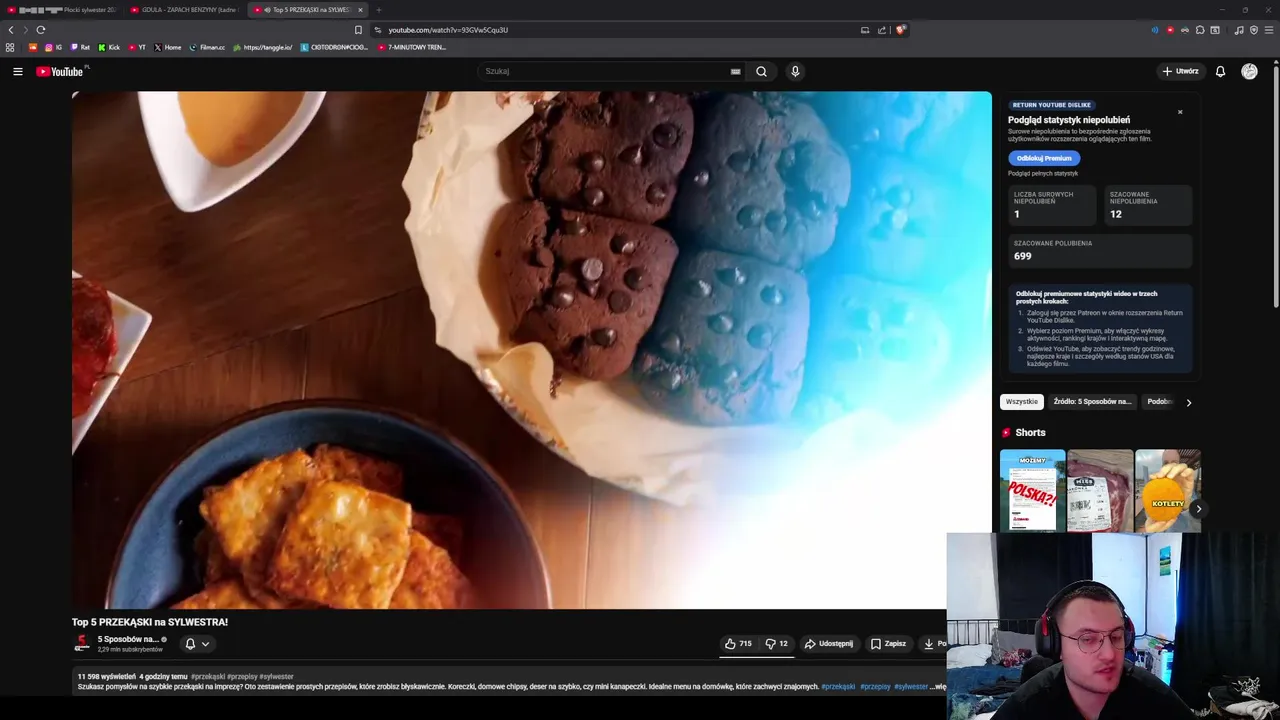Open the Kick bookmark
This screenshot has width=1280, height=720.
[x=109, y=47]
